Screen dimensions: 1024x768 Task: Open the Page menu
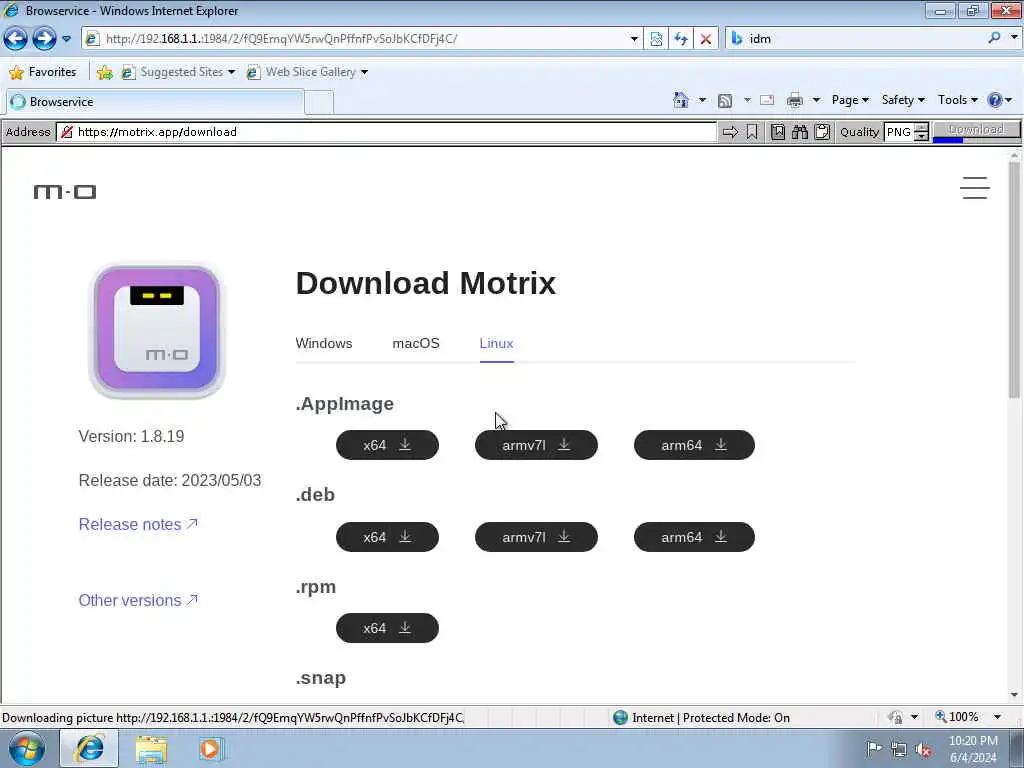[850, 100]
